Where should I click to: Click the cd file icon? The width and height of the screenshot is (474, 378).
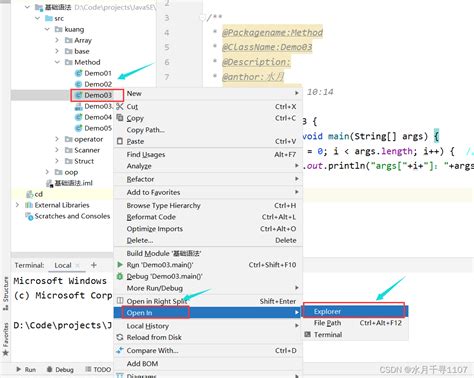[29, 194]
